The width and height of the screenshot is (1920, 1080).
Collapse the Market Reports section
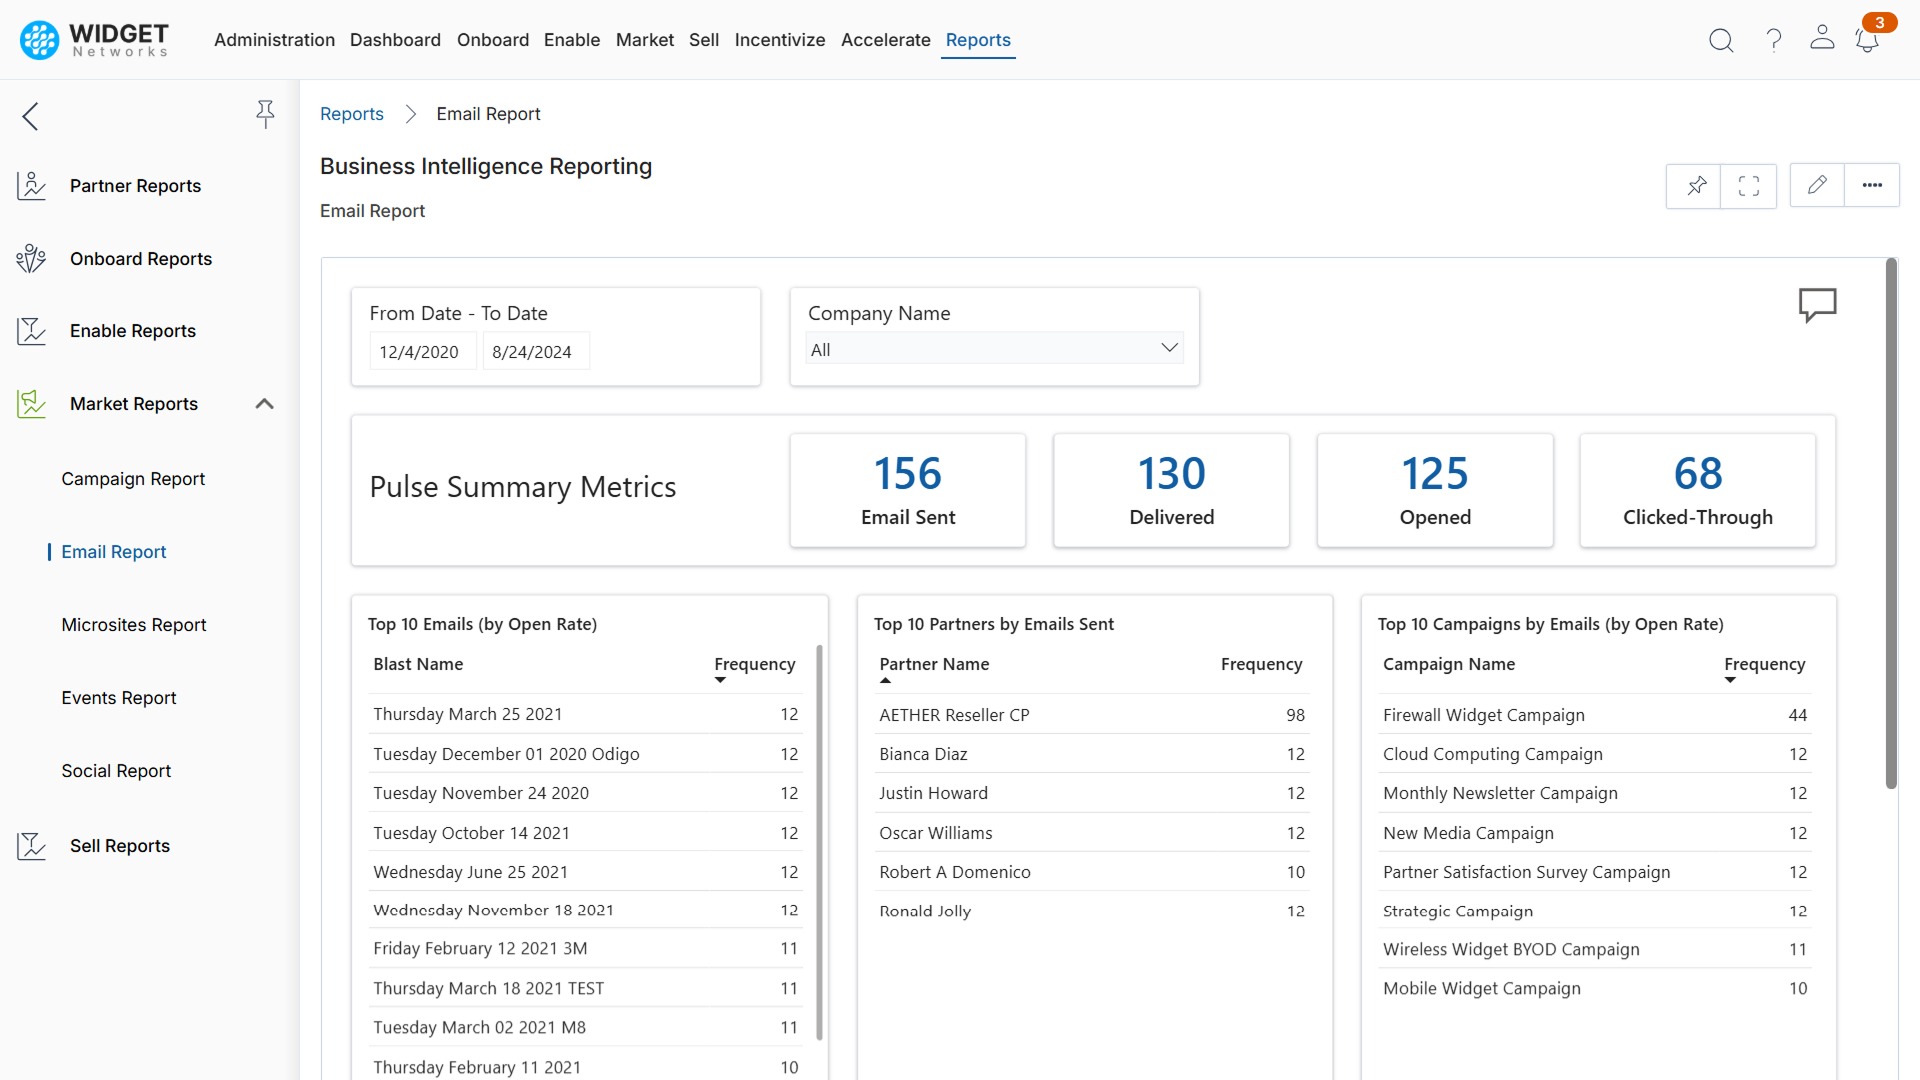(264, 403)
